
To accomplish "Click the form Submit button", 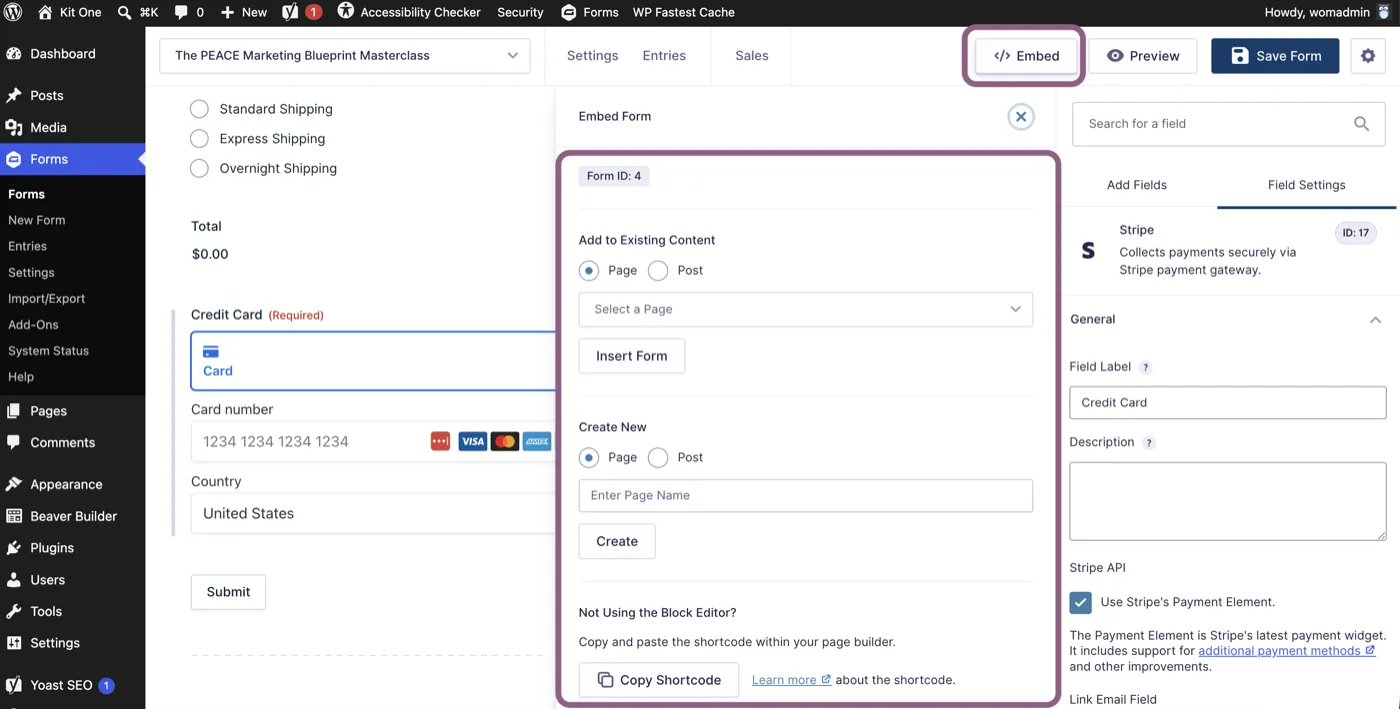I will click(228, 592).
